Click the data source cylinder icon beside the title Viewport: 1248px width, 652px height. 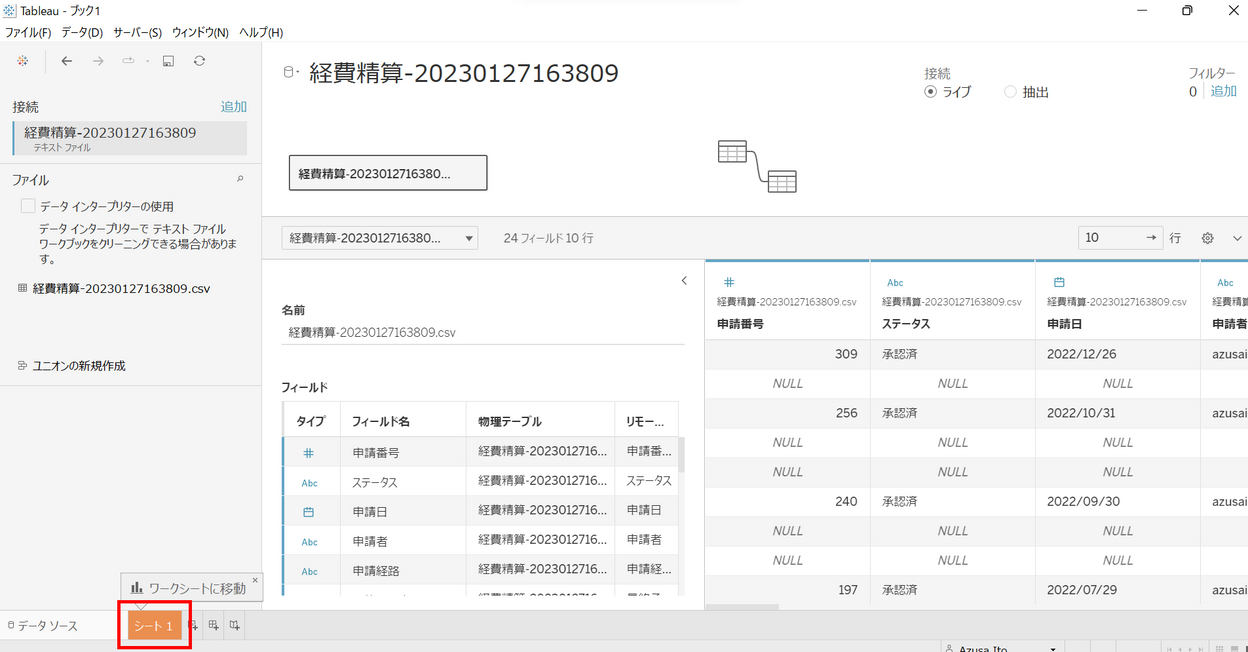pyautogui.click(x=291, y=72)
